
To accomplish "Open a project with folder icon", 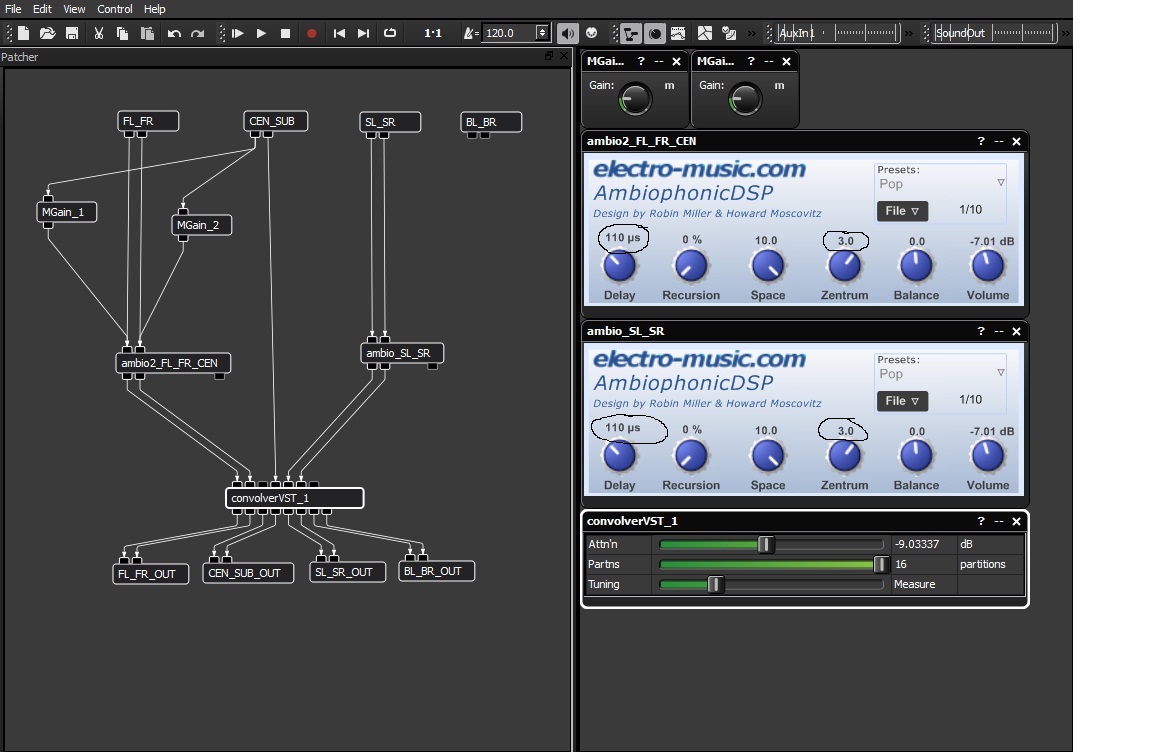I will coord(47,33).
